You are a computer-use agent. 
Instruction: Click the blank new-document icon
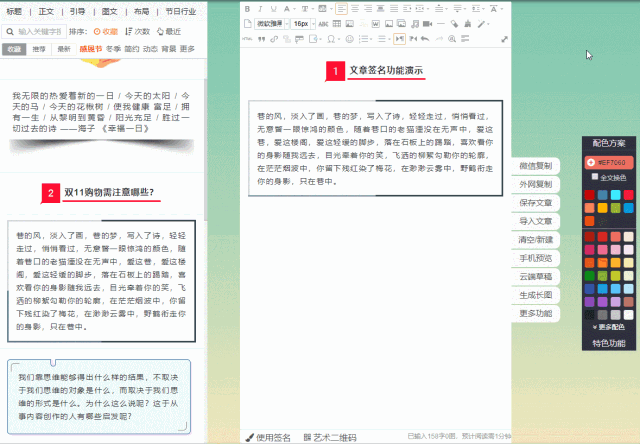pyautogui.click(x=247, y=24)
